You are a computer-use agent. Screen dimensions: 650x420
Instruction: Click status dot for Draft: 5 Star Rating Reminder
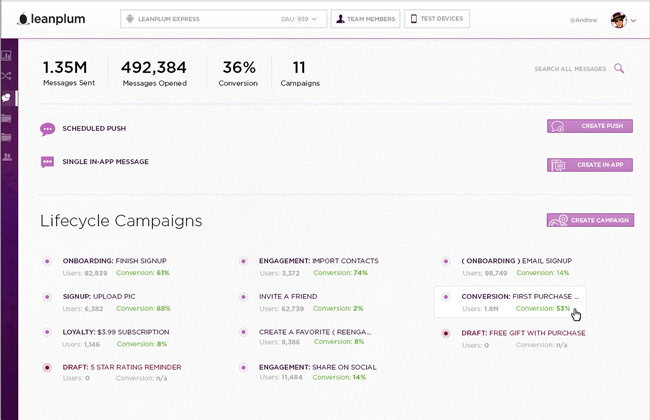[47, 368]
